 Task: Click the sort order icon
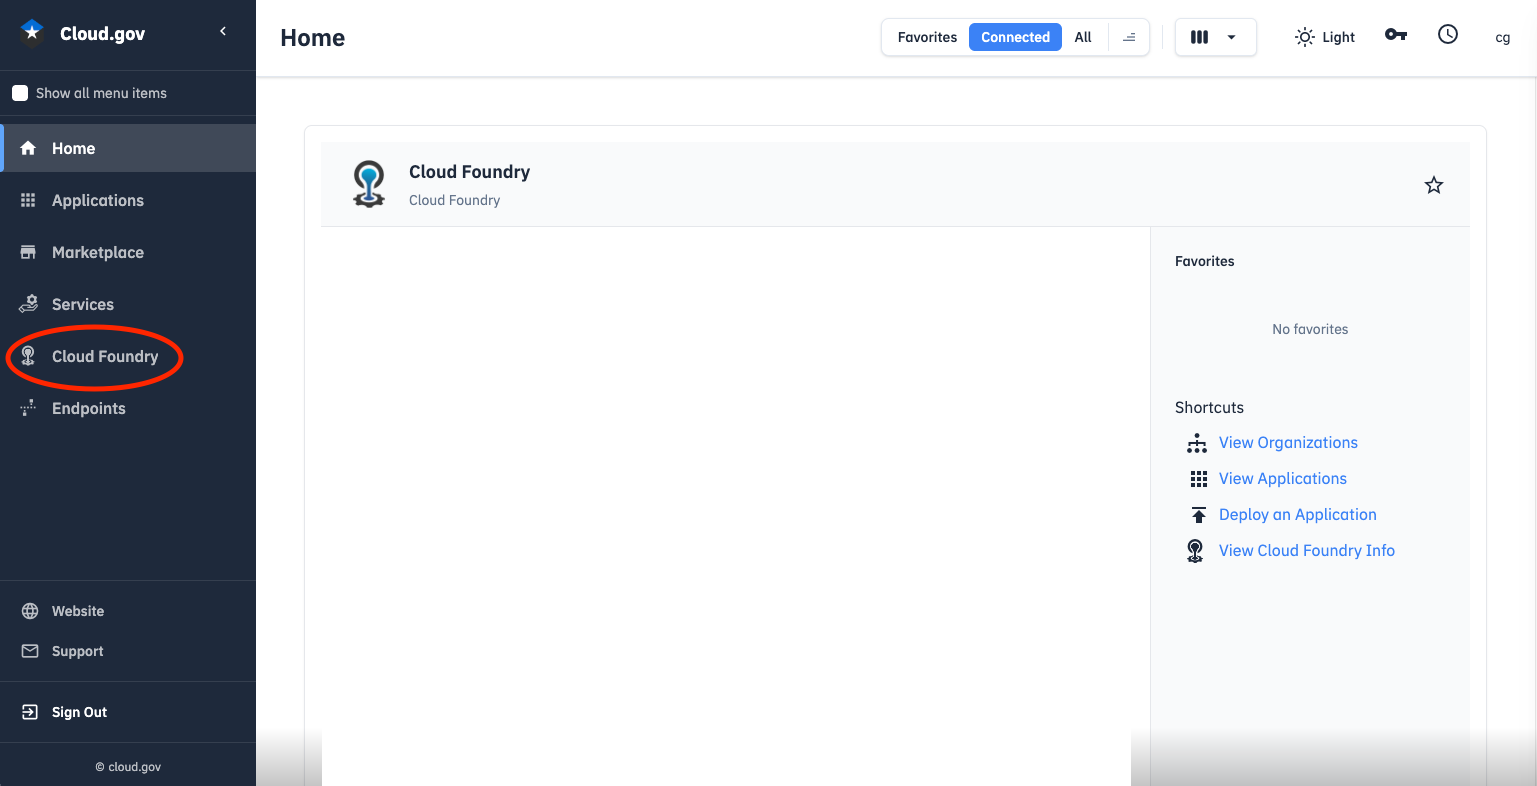1129,37
